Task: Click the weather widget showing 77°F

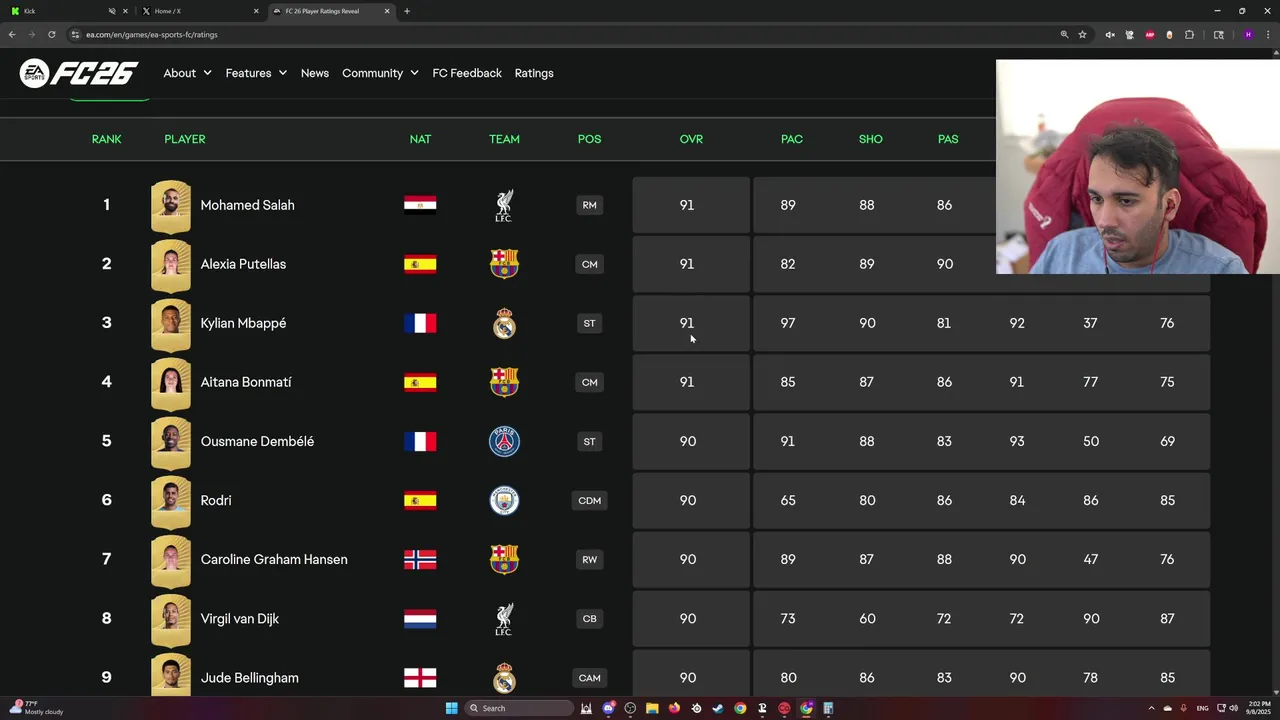Action: [x=38, y=708]
